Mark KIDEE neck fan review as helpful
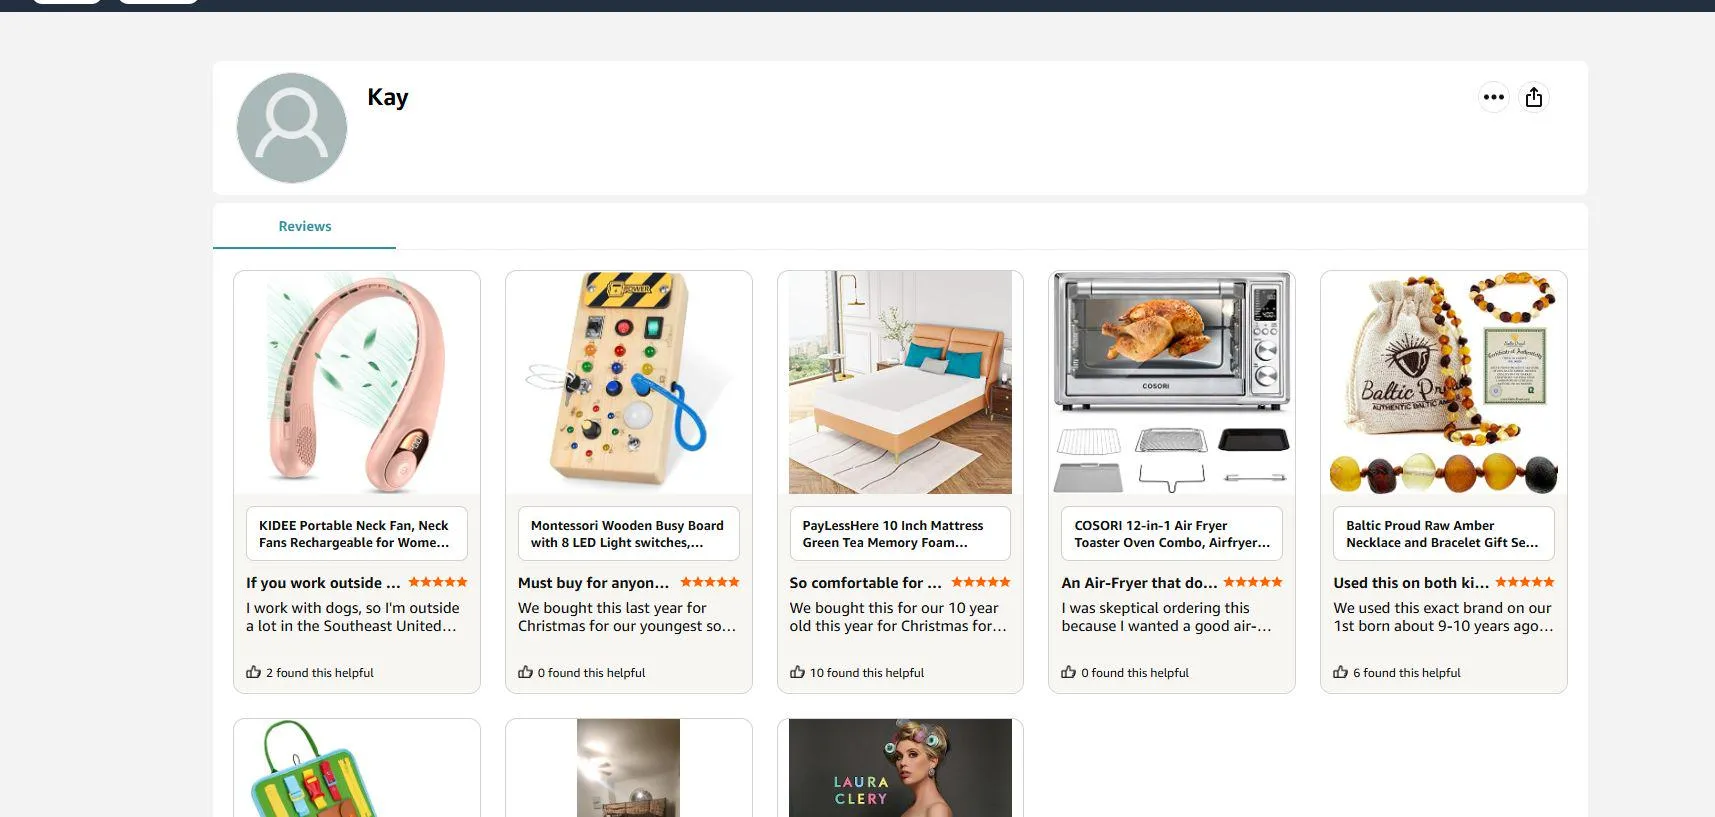Screen dimensions: 1715x817 point(254,672)
